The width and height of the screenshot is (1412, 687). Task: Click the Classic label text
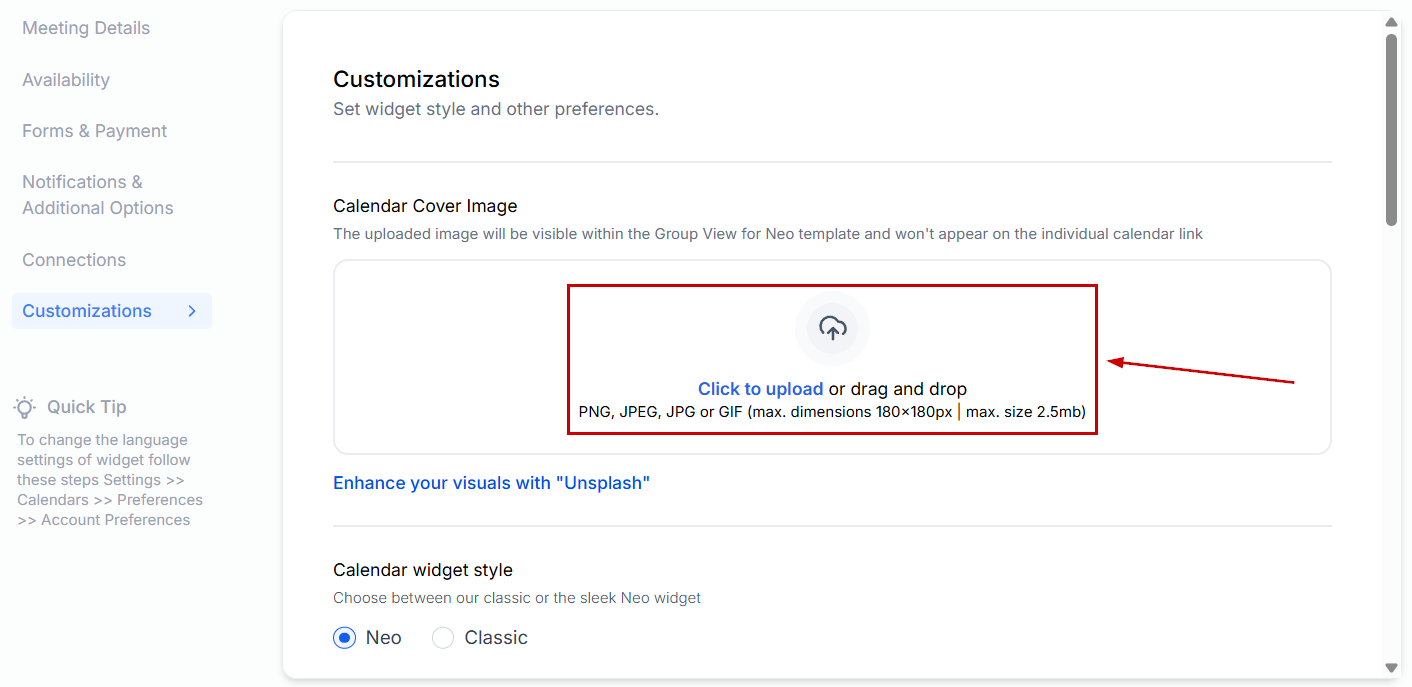[496, 638]
